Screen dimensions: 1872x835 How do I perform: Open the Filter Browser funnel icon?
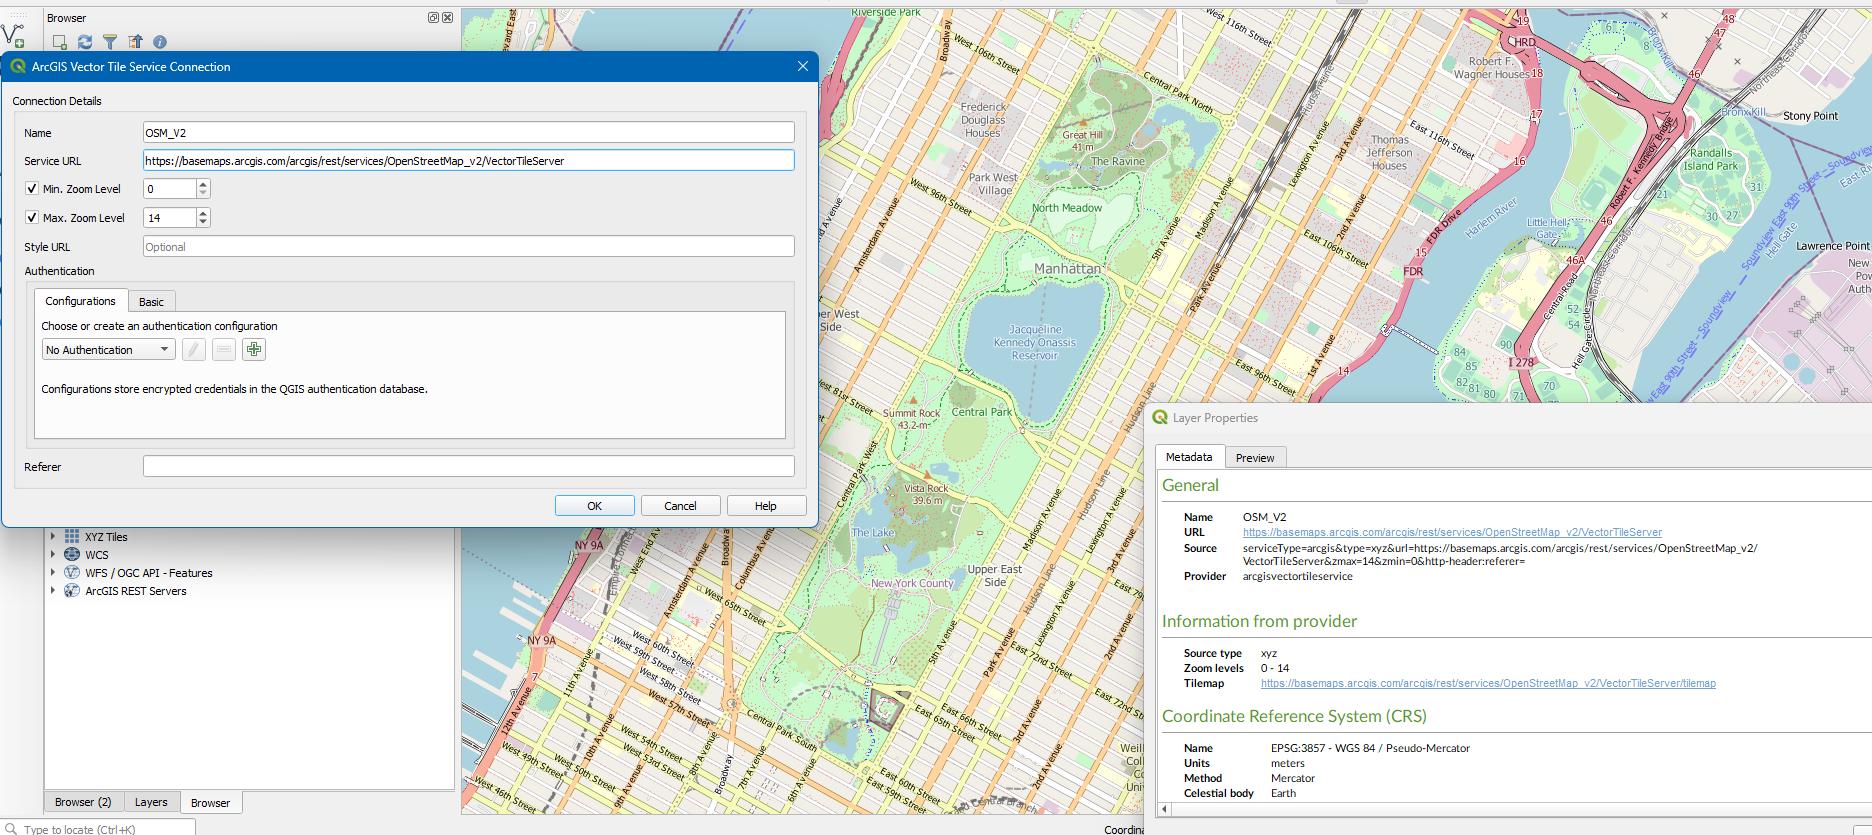pyautogui.click(x=110, y=42)
